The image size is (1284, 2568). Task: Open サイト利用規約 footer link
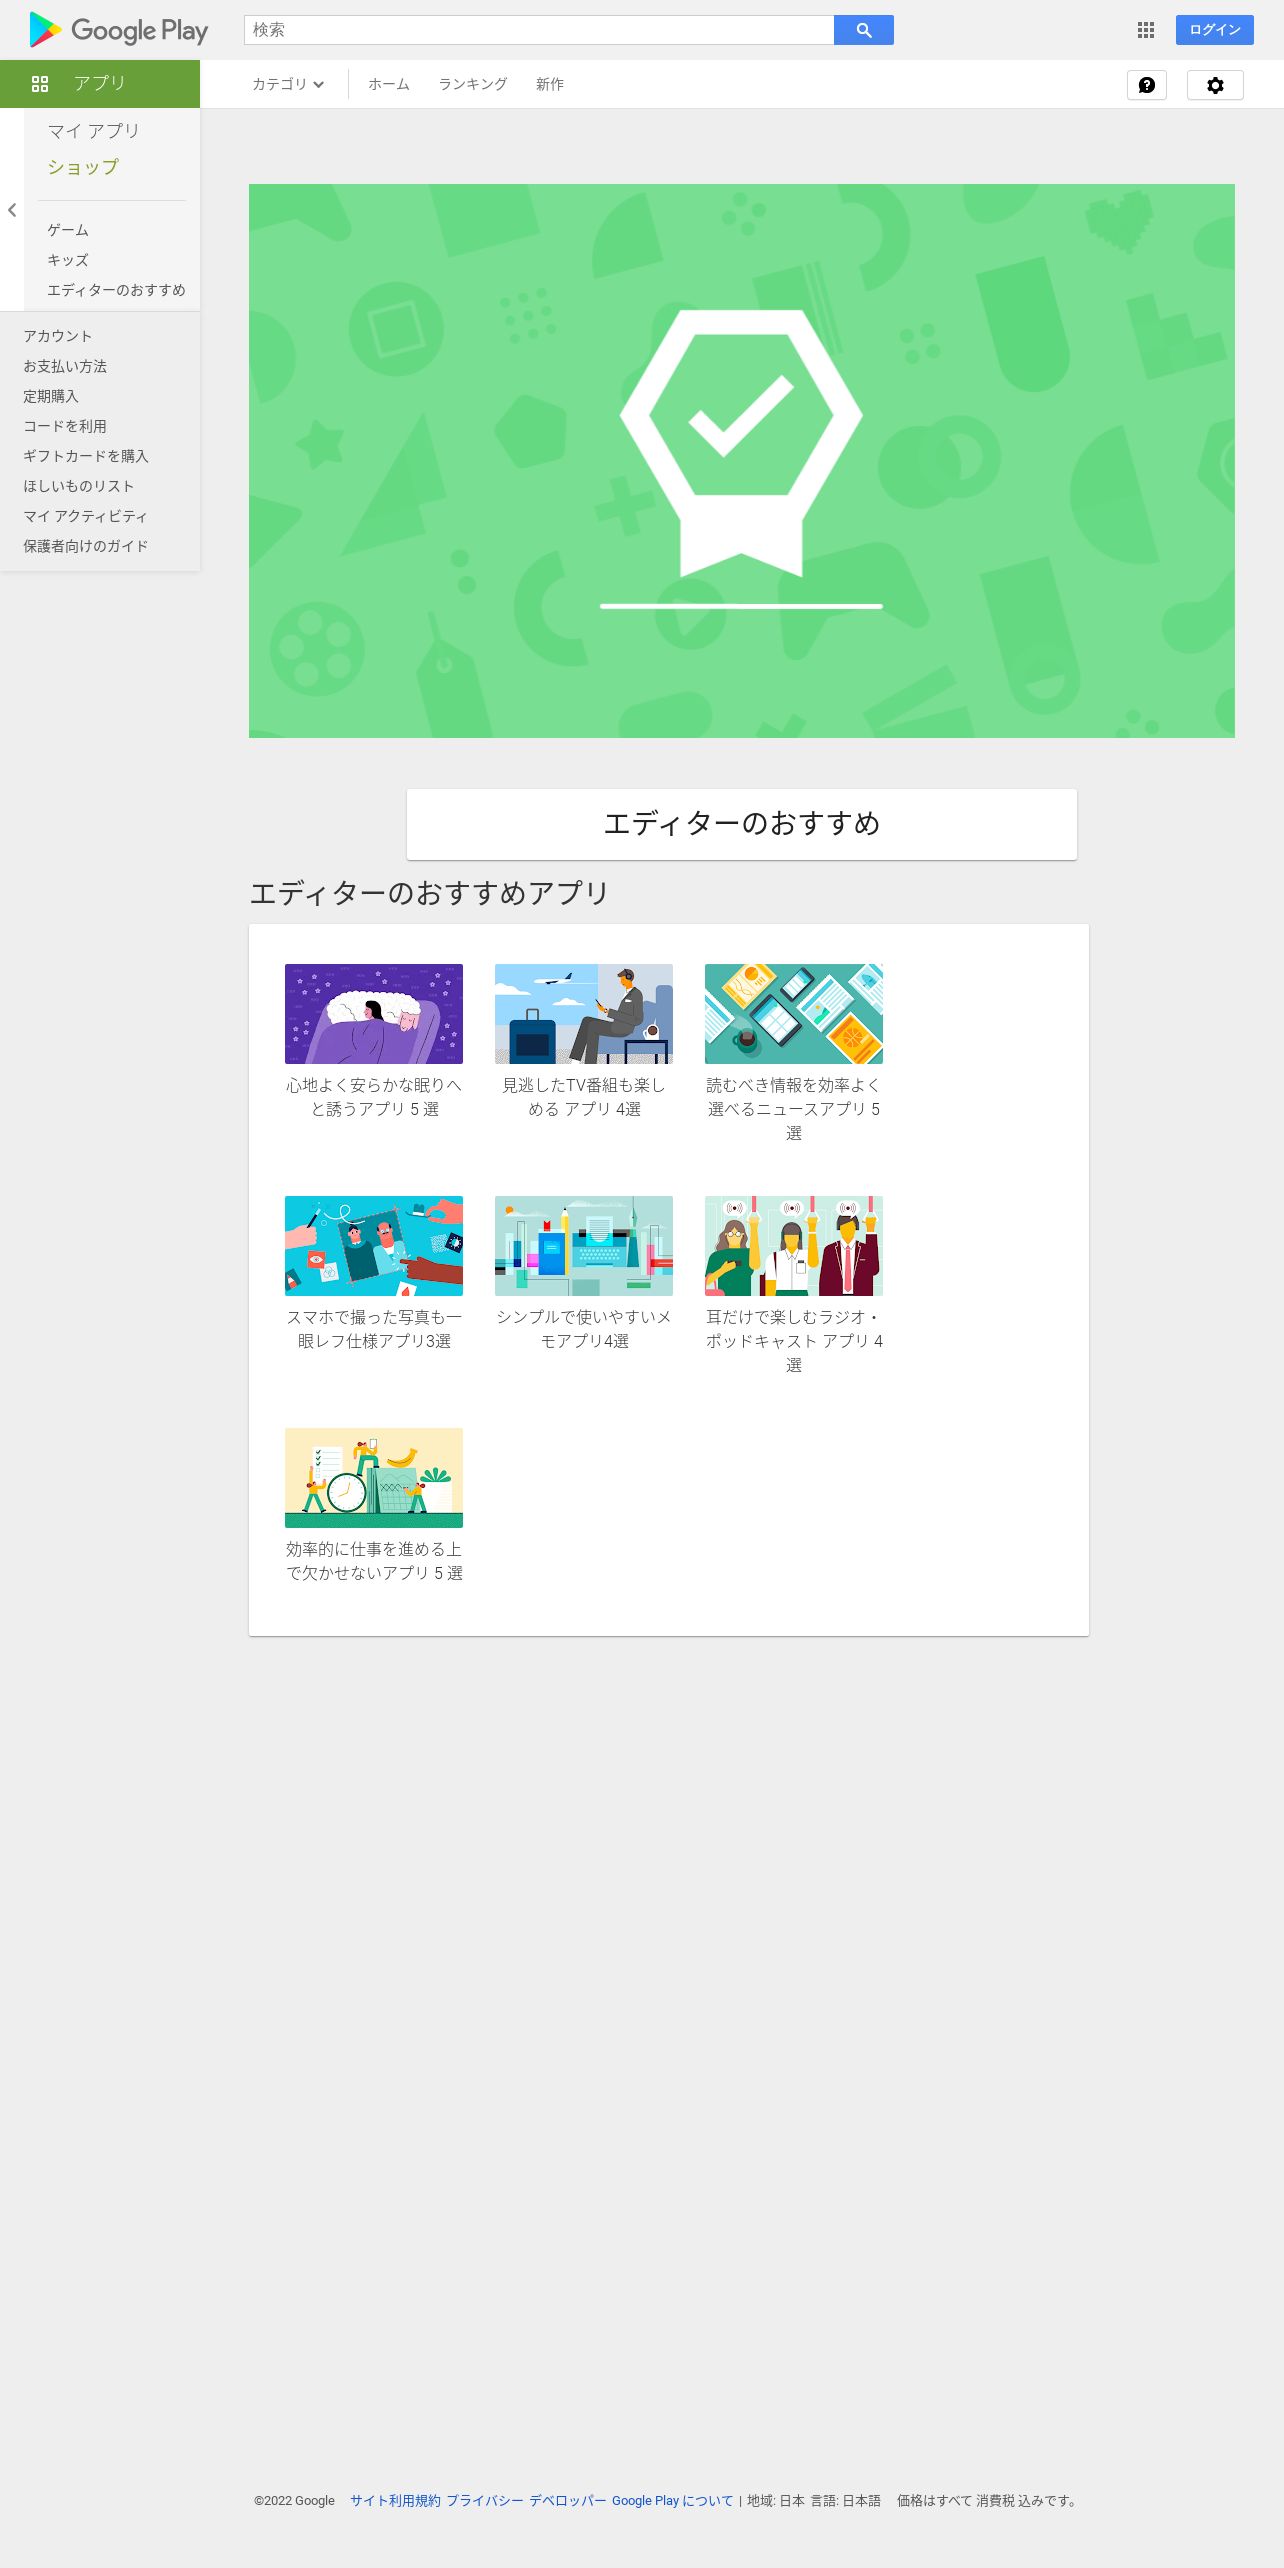tap(395, 2500)
